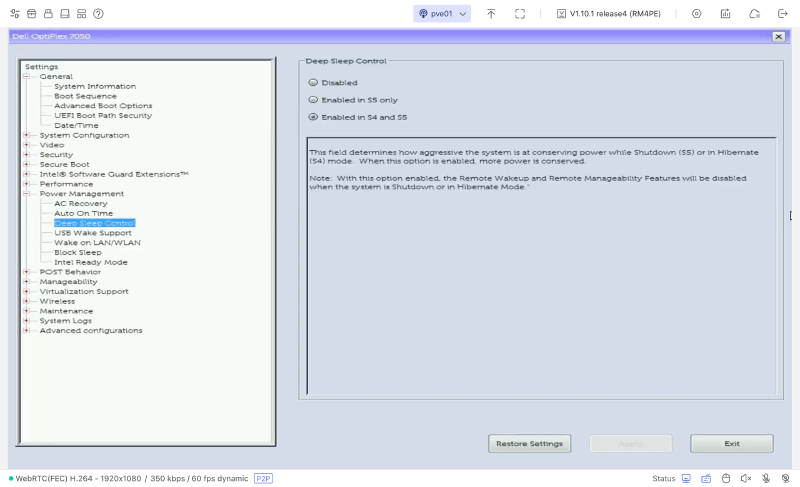Select USB Wake Support entry
This screenshot has height=487, width=800.
point(93,233)
